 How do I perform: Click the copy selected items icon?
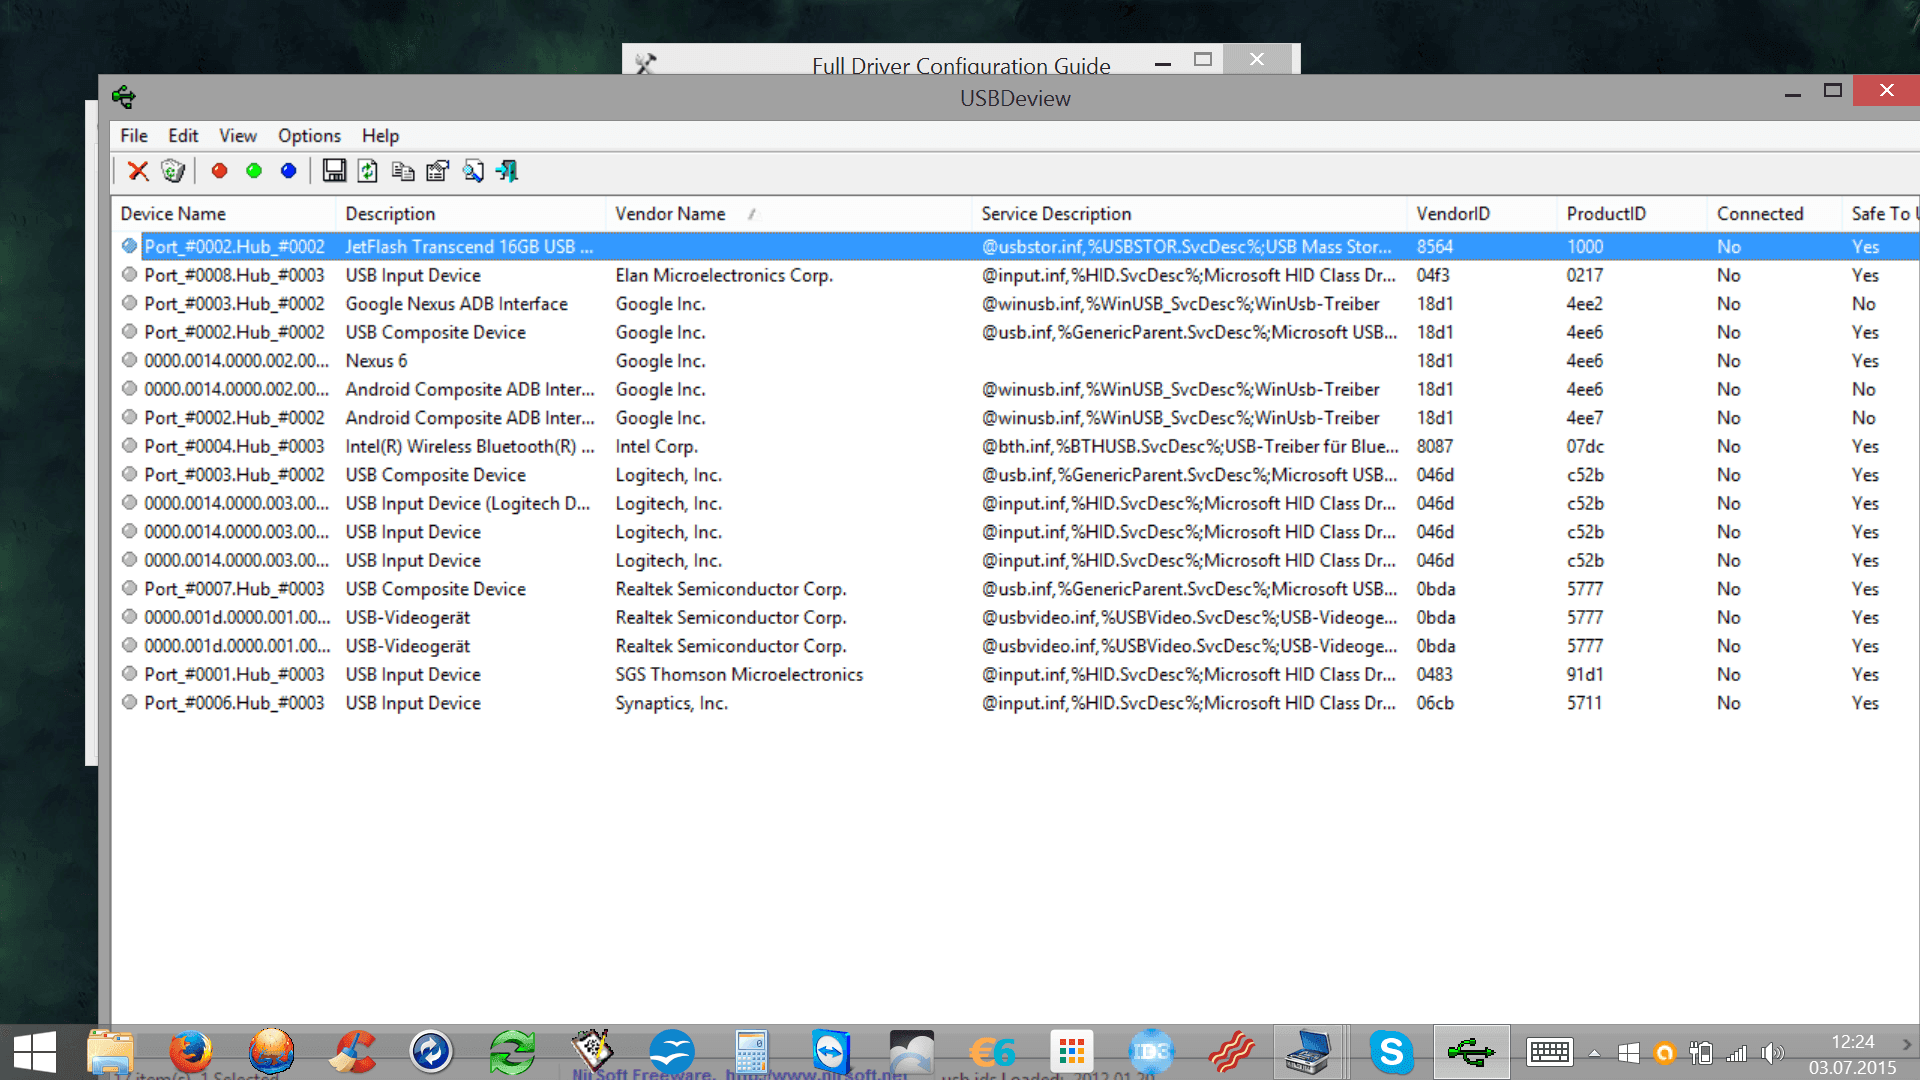tap(403, 171)
